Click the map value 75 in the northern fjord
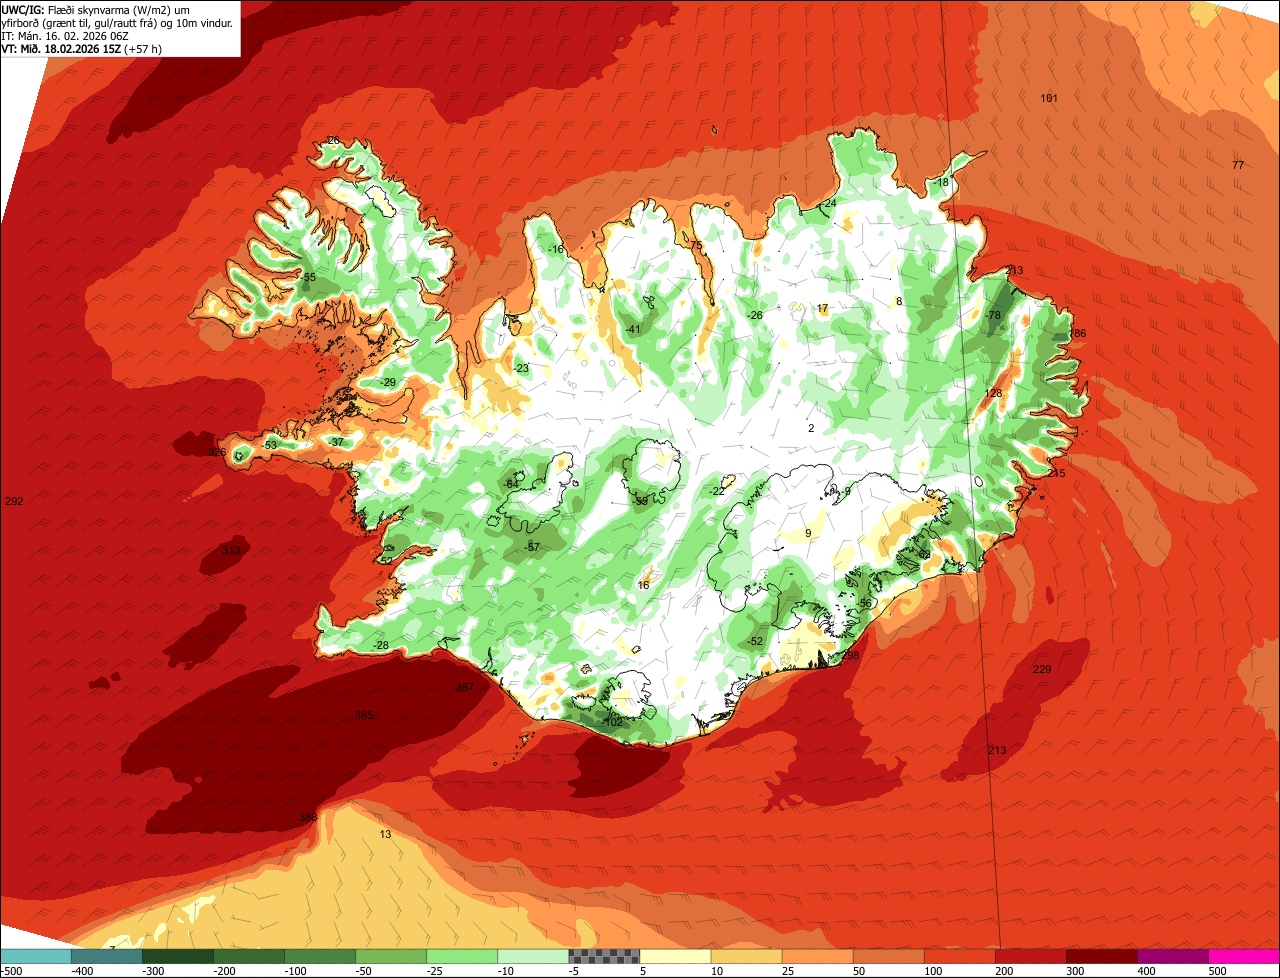Viewport: 1280px width, 978px height. click(697, 245)
